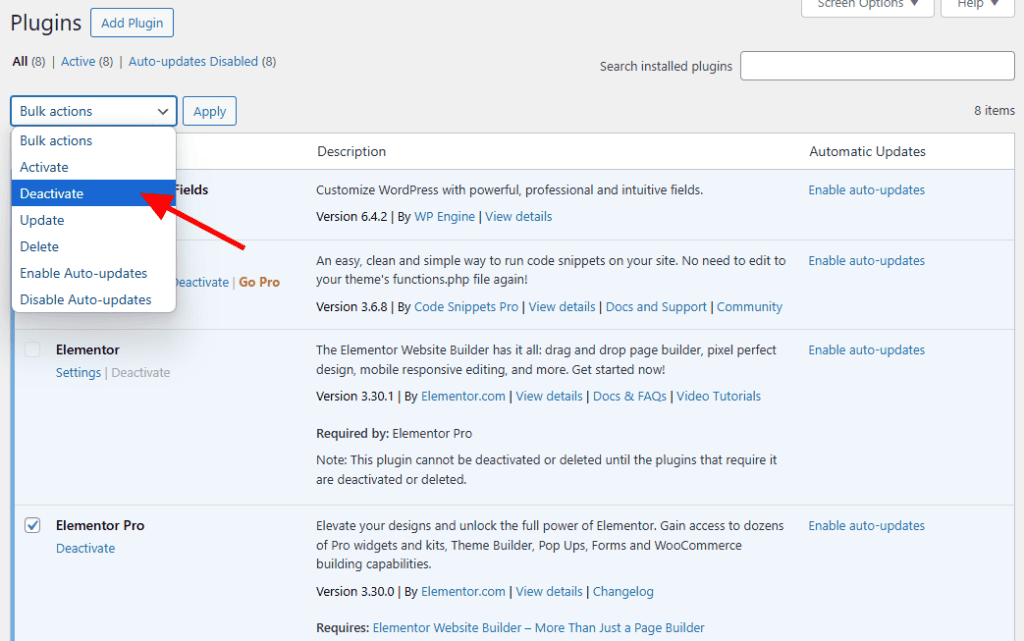
Task: Enable auto-updates for Code Snippets
Action: pyautogui.click(x=867, y=260)
